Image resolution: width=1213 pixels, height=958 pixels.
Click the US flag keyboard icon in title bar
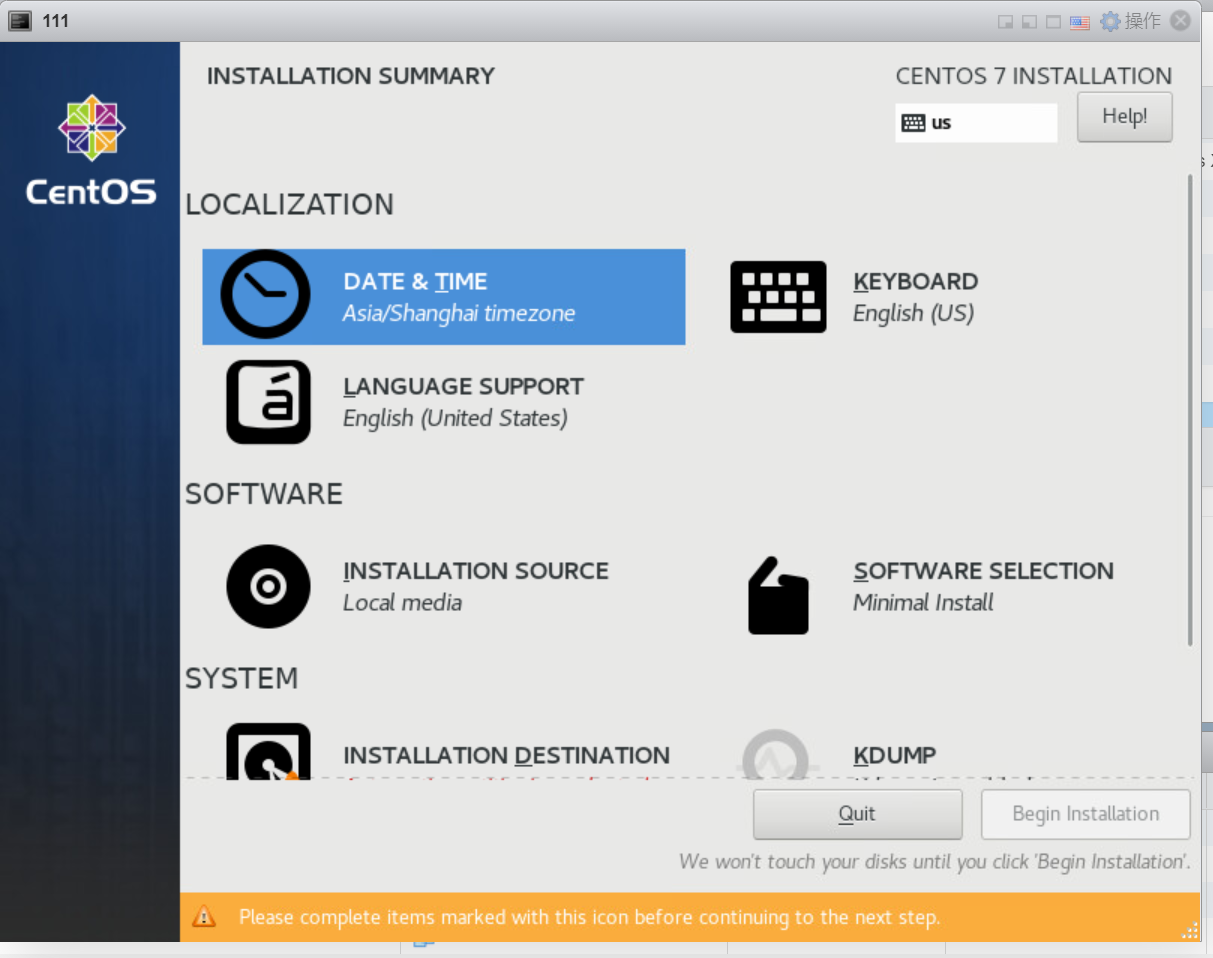1079,22
